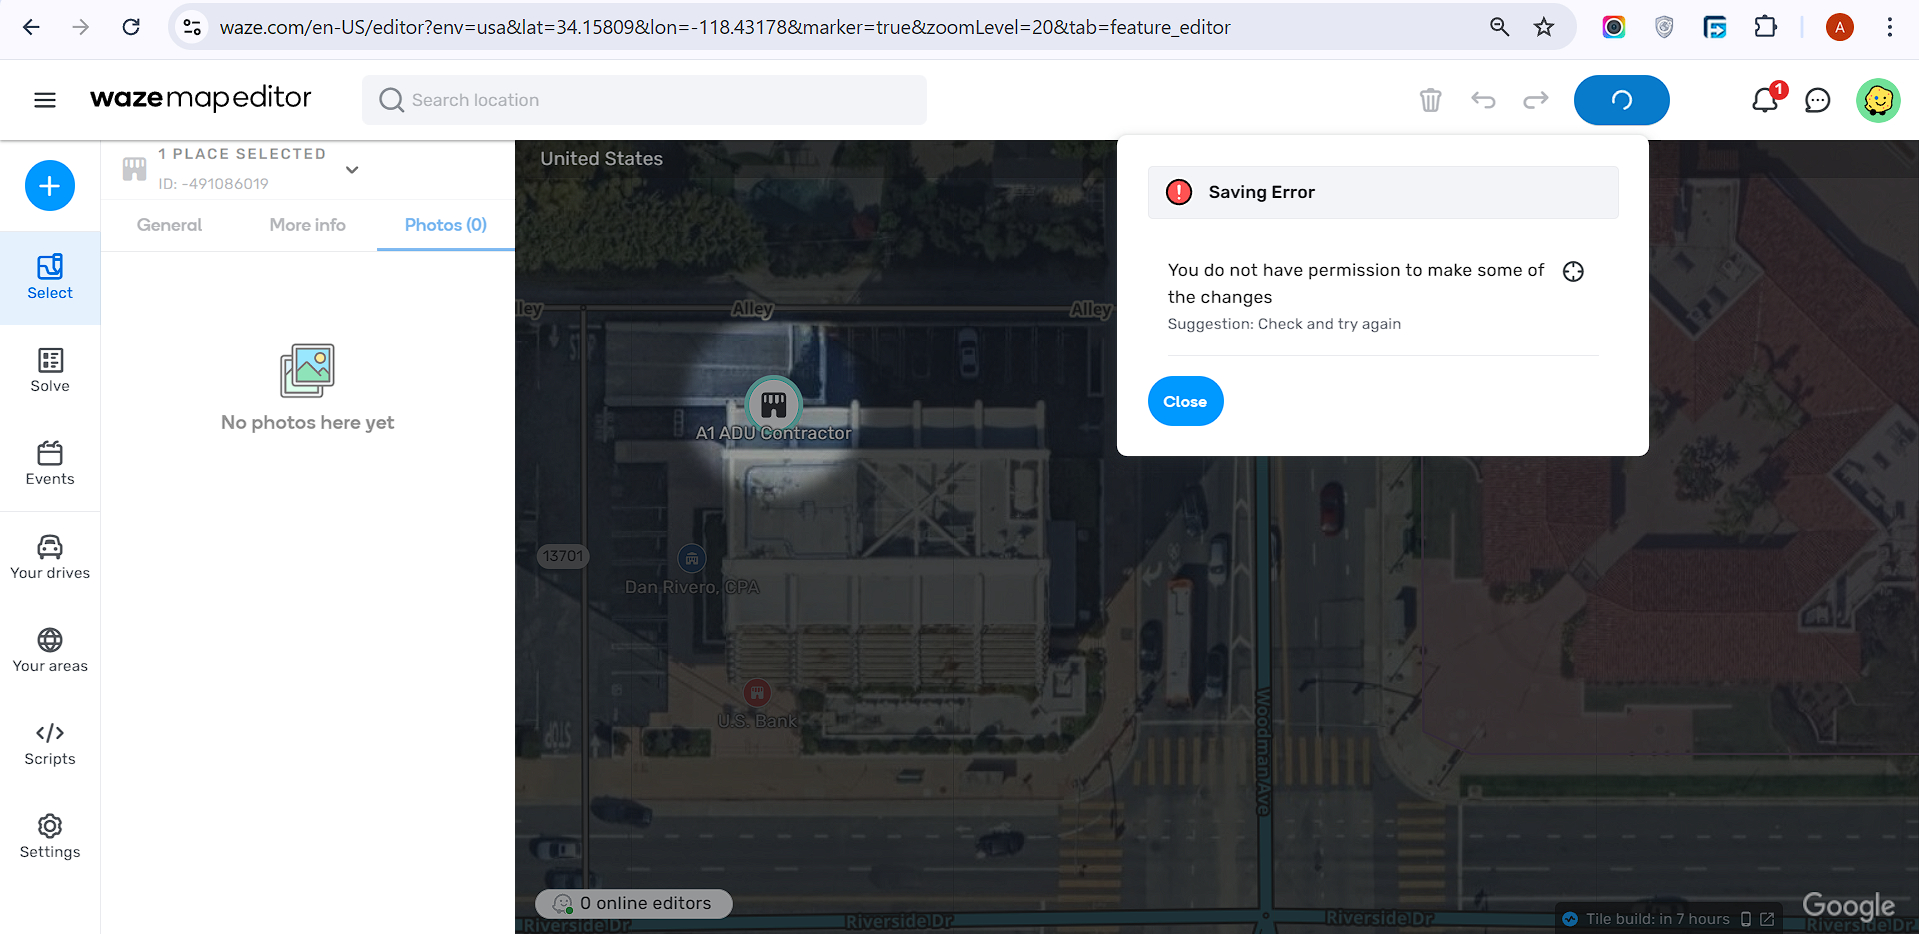The height and width of the screenshot is (934, 1919).
Task: Click the undo arrow
Action: 1483,100
